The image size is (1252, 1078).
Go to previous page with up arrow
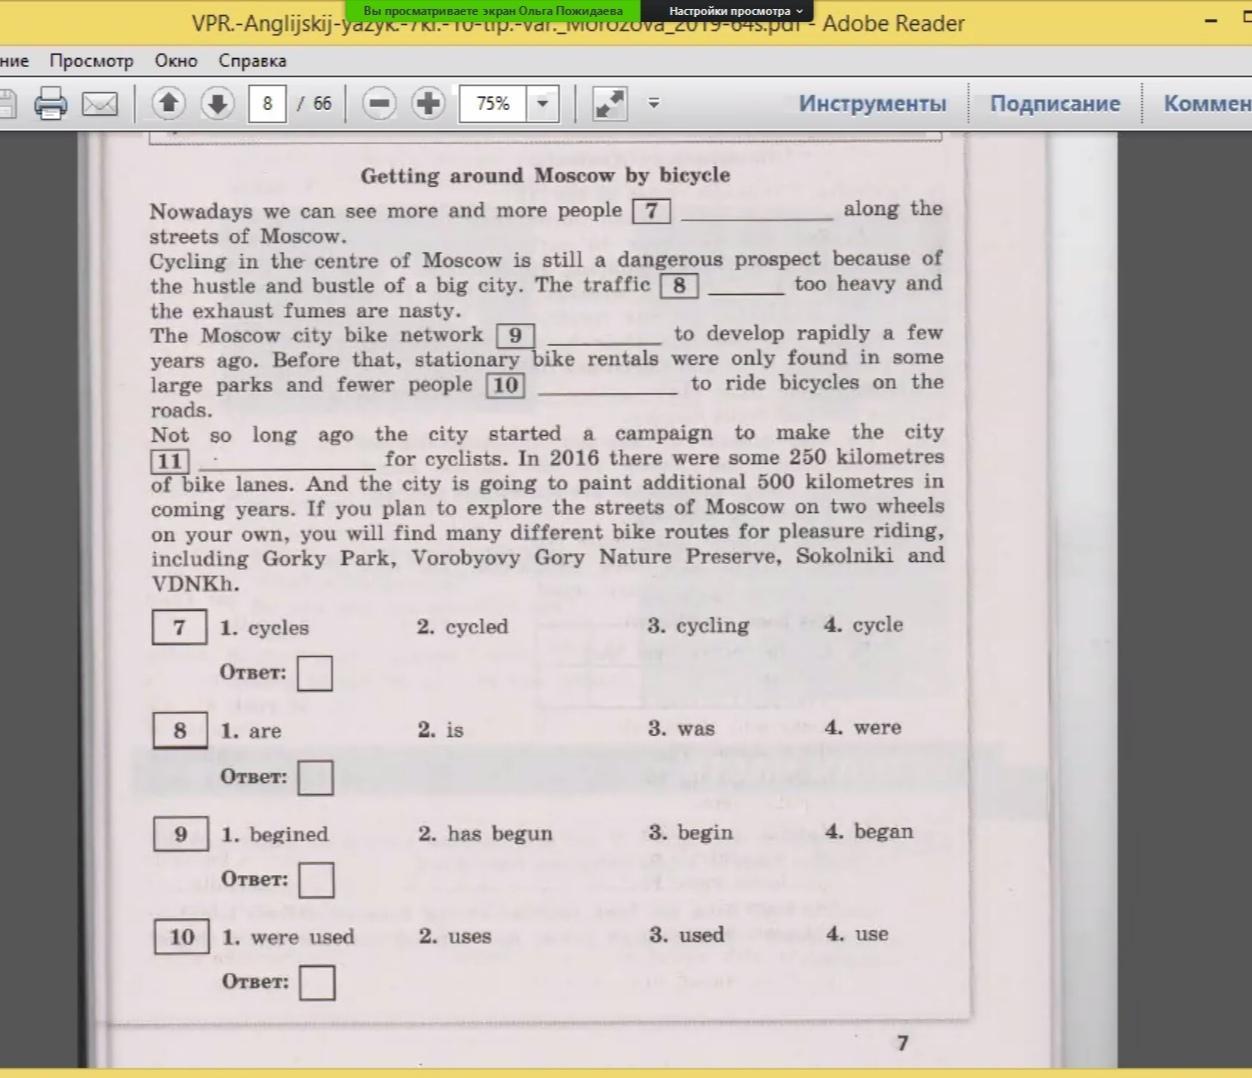(168, 103)
